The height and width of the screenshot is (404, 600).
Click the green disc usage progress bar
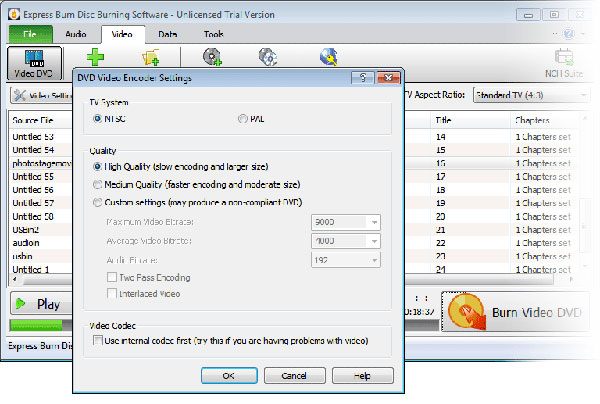tap(36, 325)
